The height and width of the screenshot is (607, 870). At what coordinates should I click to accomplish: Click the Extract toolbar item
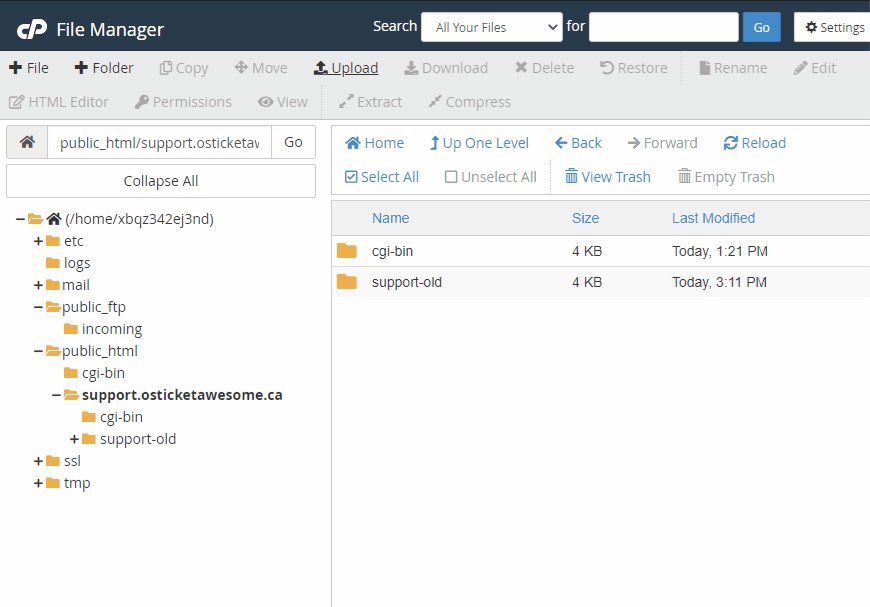(370, 102)
